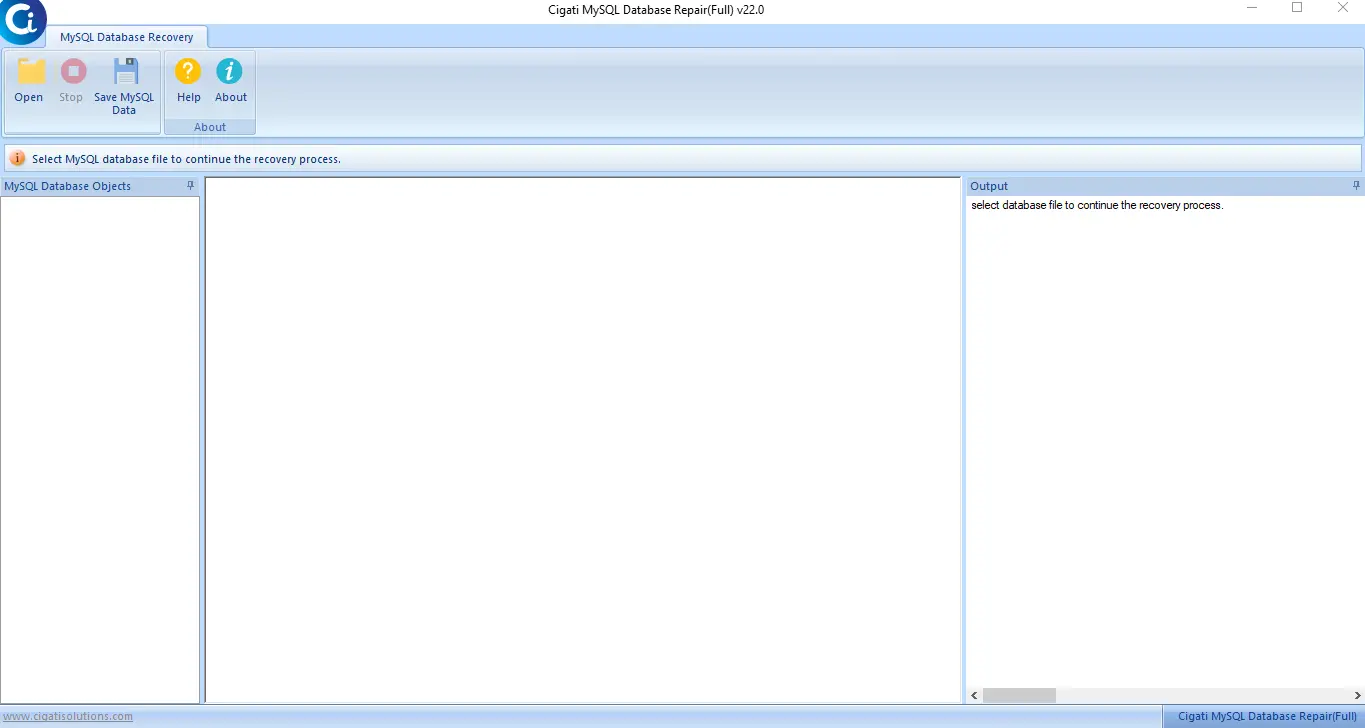This screenshot has height=728, width=1365.
Task: Click 'select database file to continue' output text
Action: [x=1097, y=205]
